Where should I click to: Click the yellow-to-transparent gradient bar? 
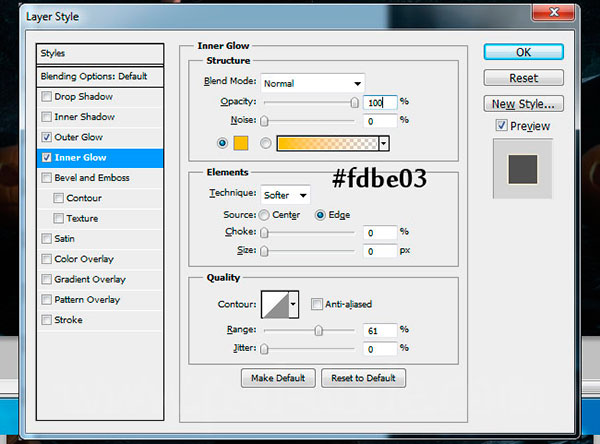pyautogui.click(x=328, y=144)
